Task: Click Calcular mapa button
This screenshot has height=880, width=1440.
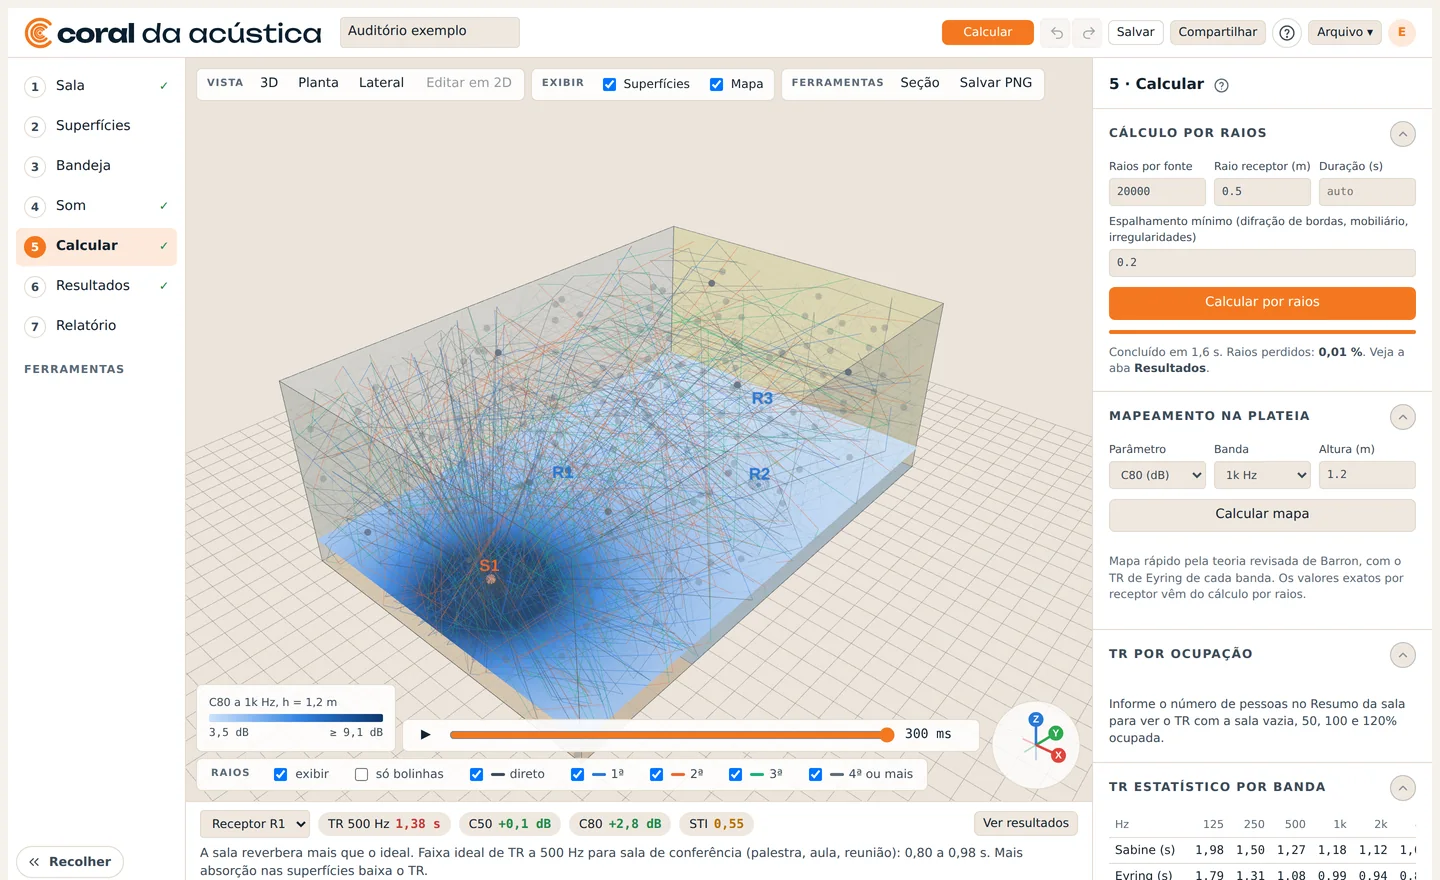Action: click(1262, 514)
